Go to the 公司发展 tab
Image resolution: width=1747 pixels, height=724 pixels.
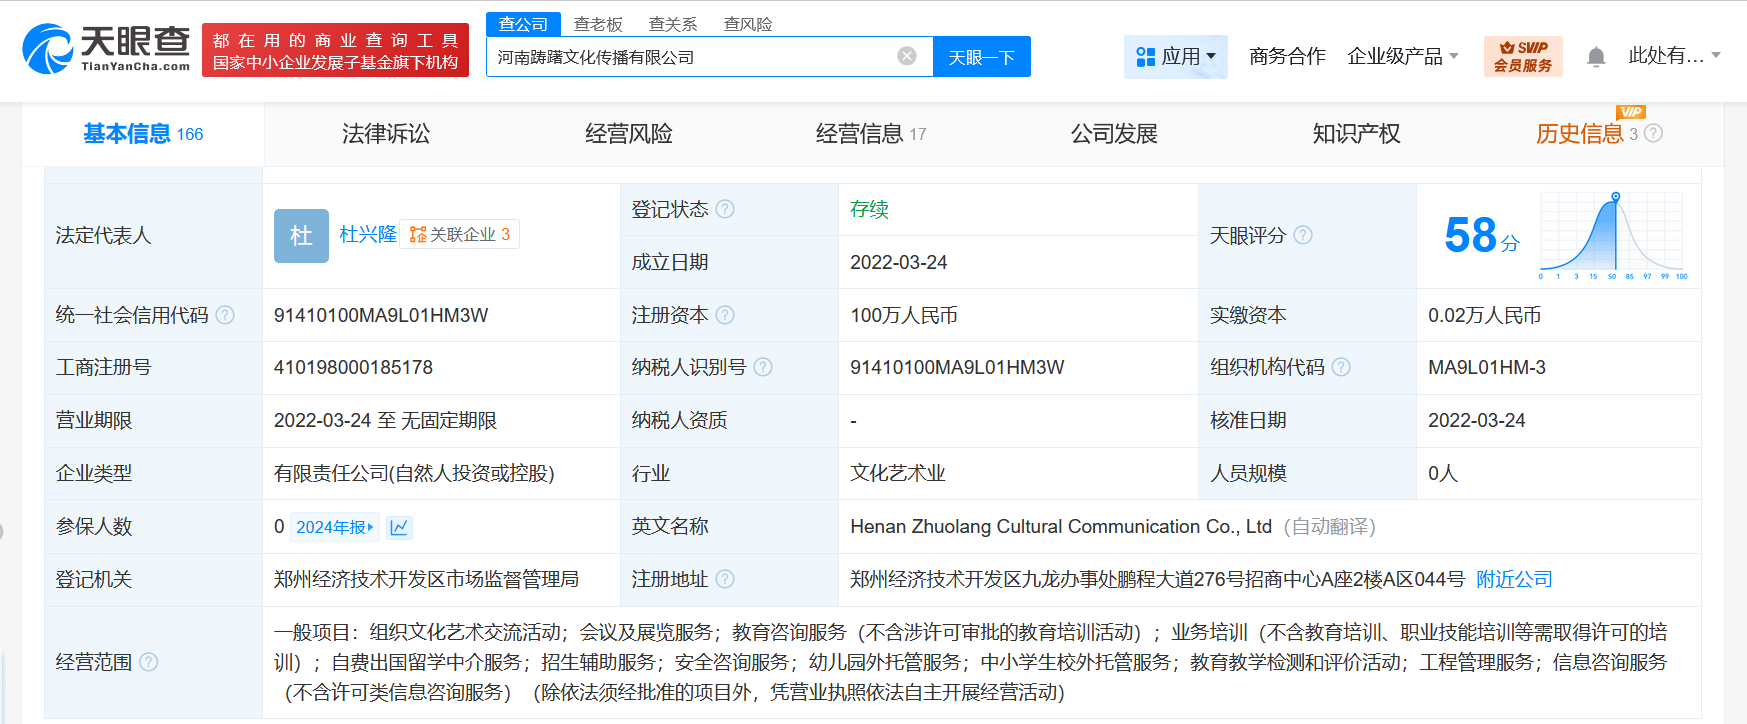pyautogui.click(x=1114, y=134)
